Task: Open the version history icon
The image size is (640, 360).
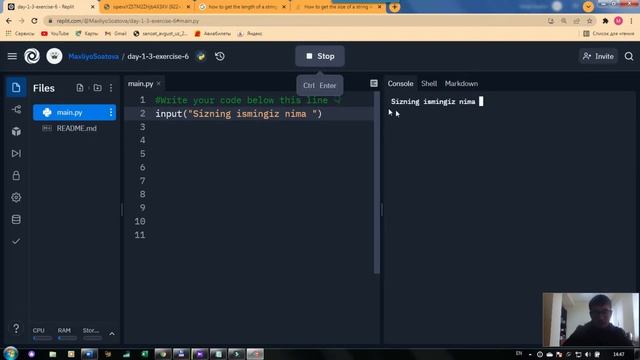Action: 220,56
